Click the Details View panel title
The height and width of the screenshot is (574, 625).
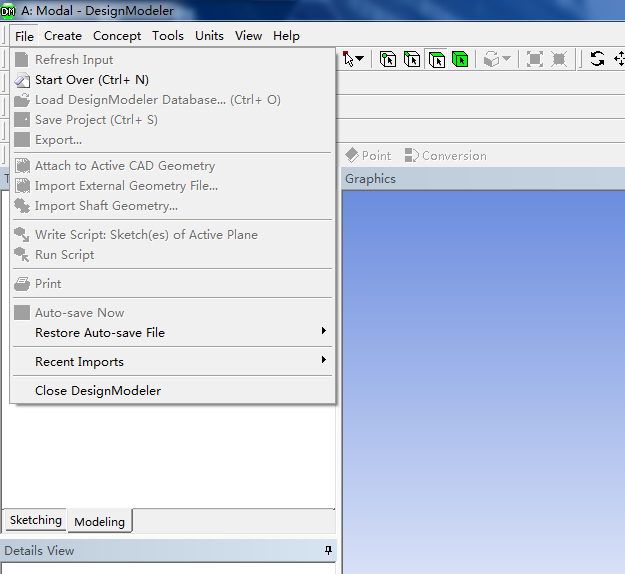(39, 550)
